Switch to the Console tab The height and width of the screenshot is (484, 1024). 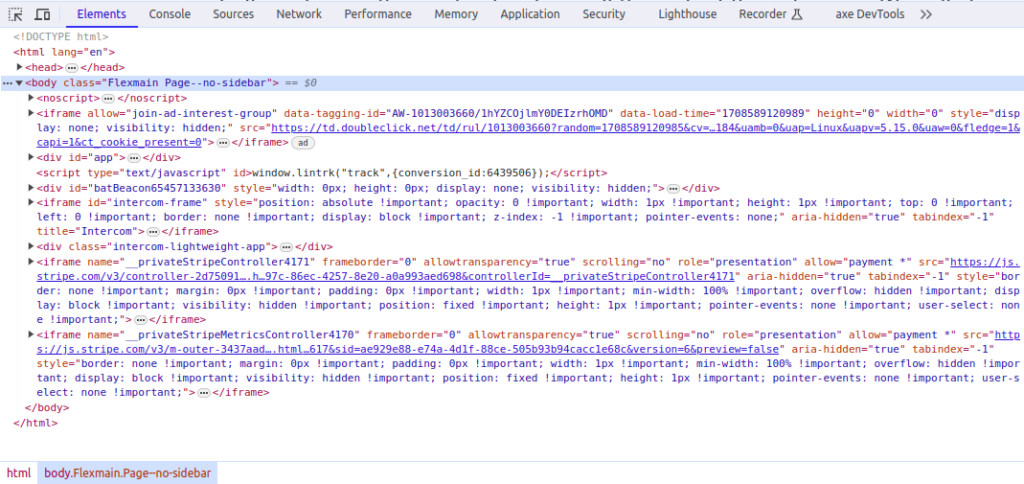click(170, 14)
